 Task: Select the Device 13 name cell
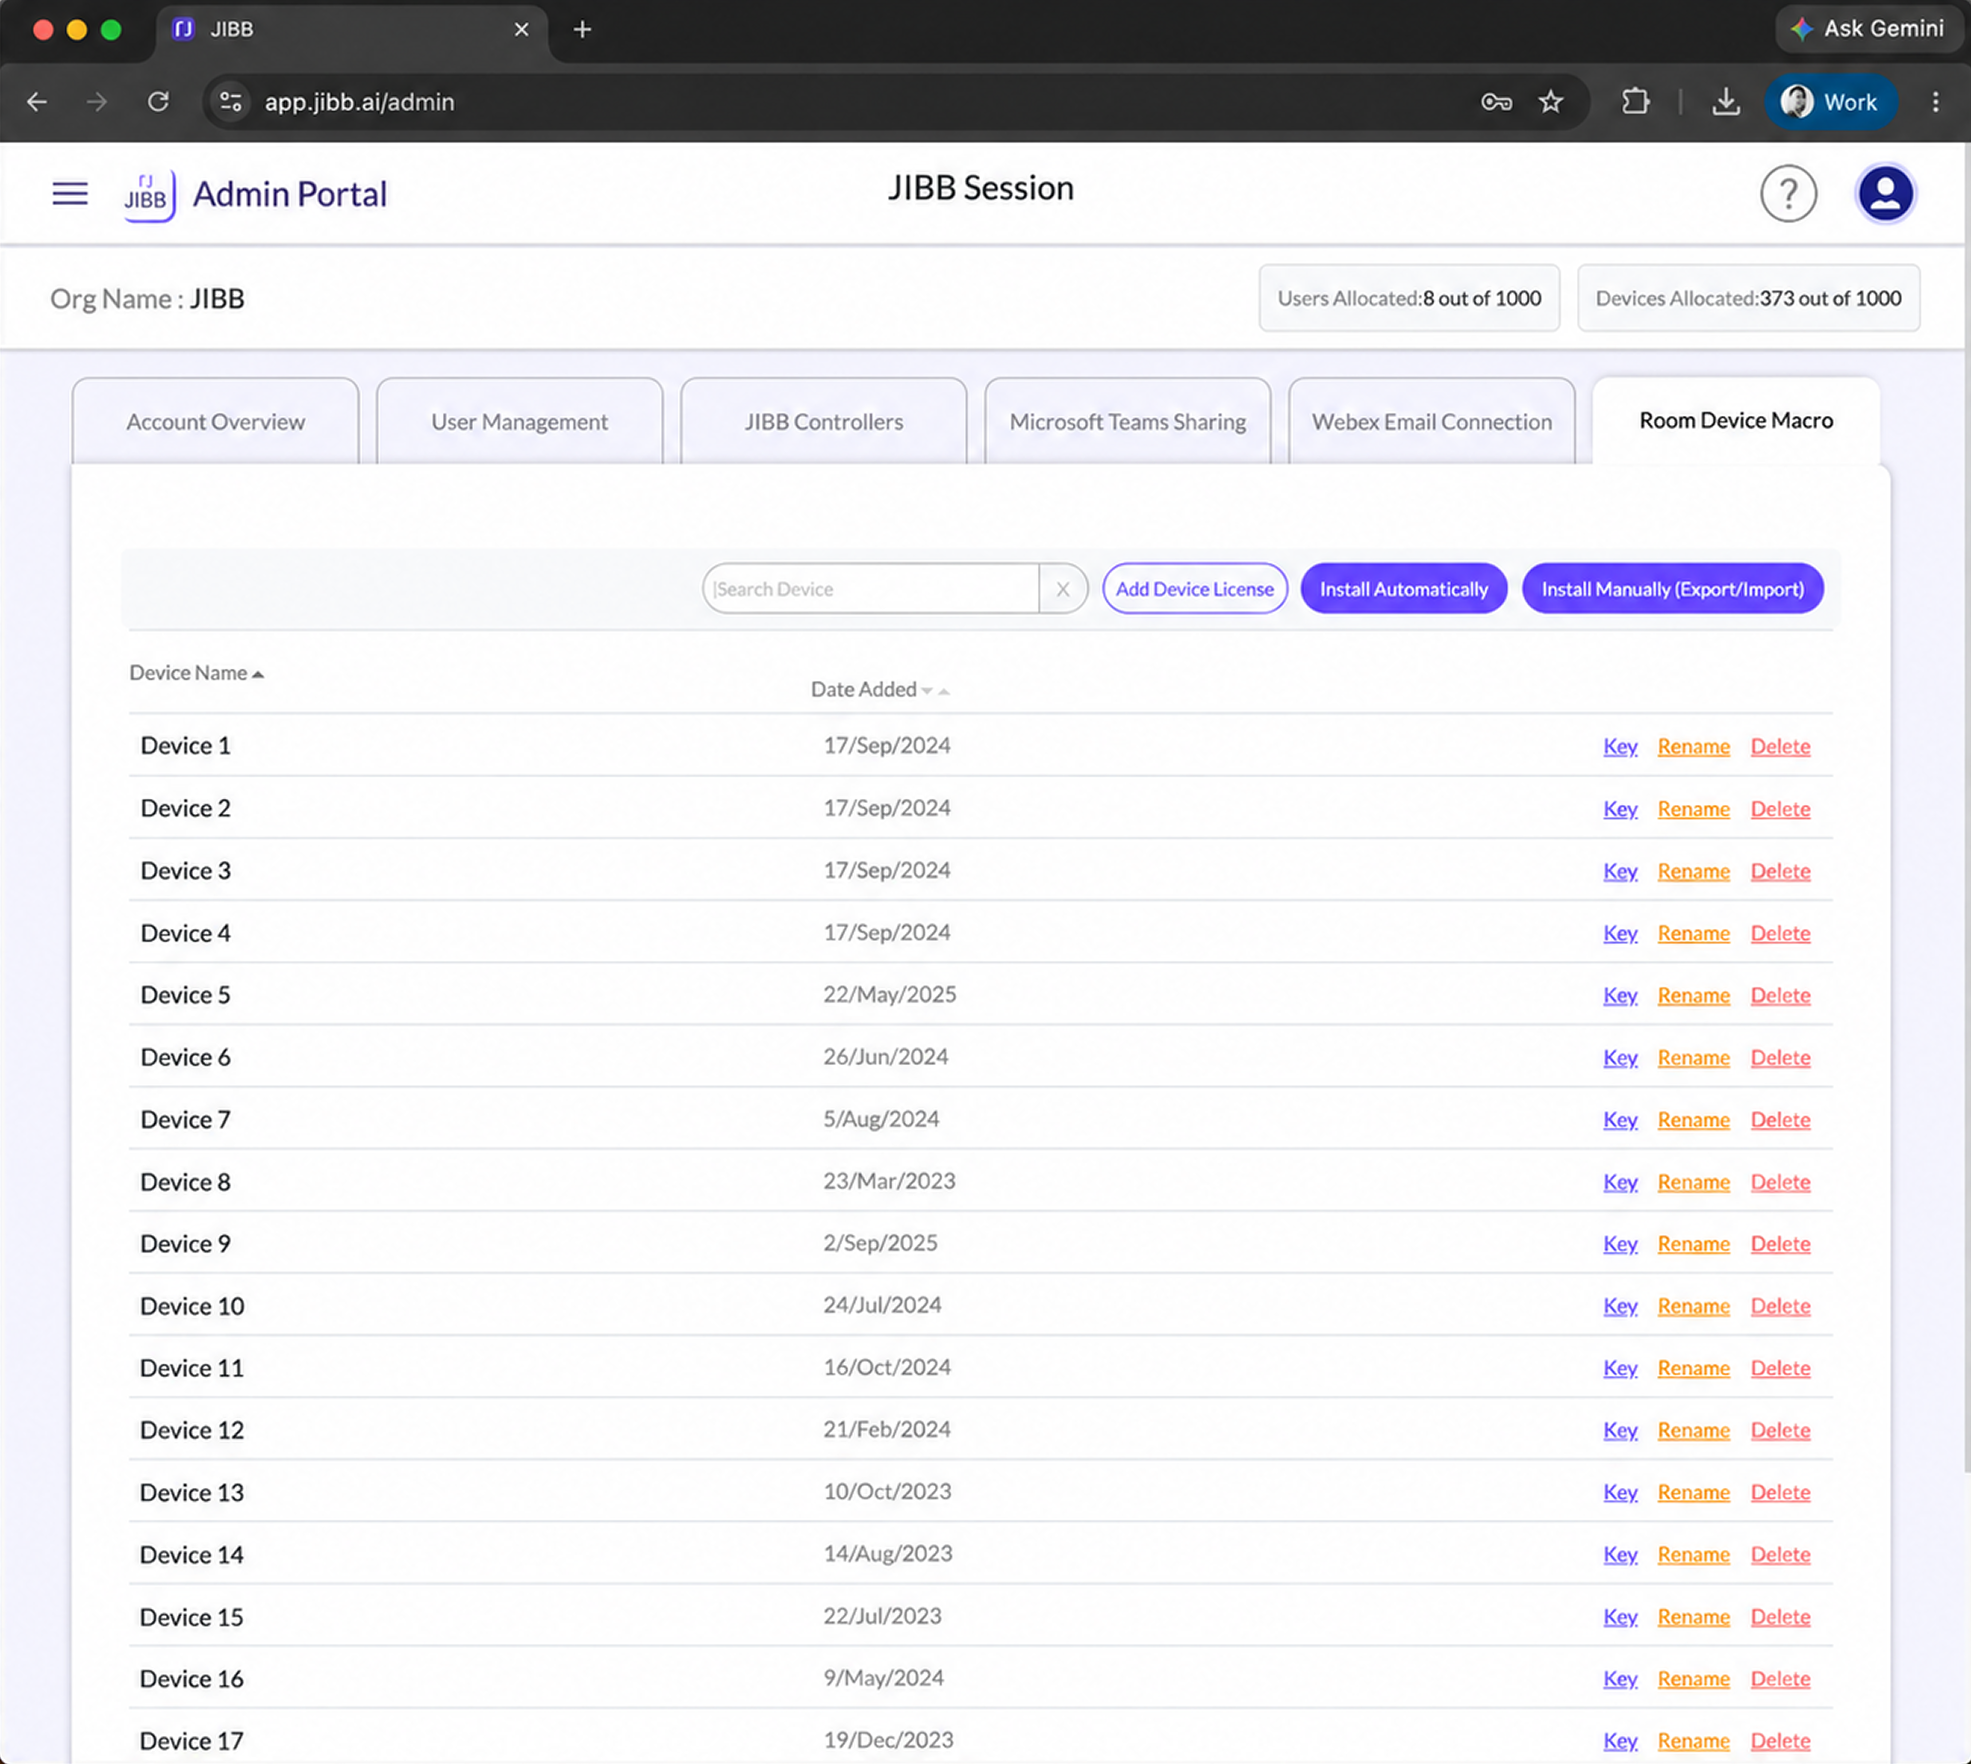coord(192,1492)
